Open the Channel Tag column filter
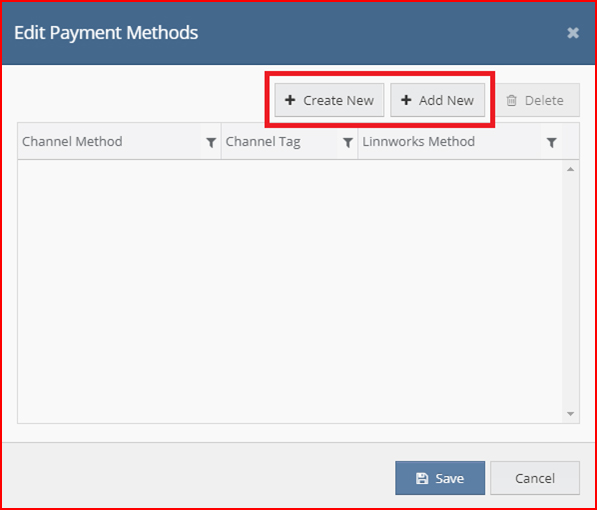The width and height of the screenshot is (597, 510). pyautogui.click(x=348, y=142)
